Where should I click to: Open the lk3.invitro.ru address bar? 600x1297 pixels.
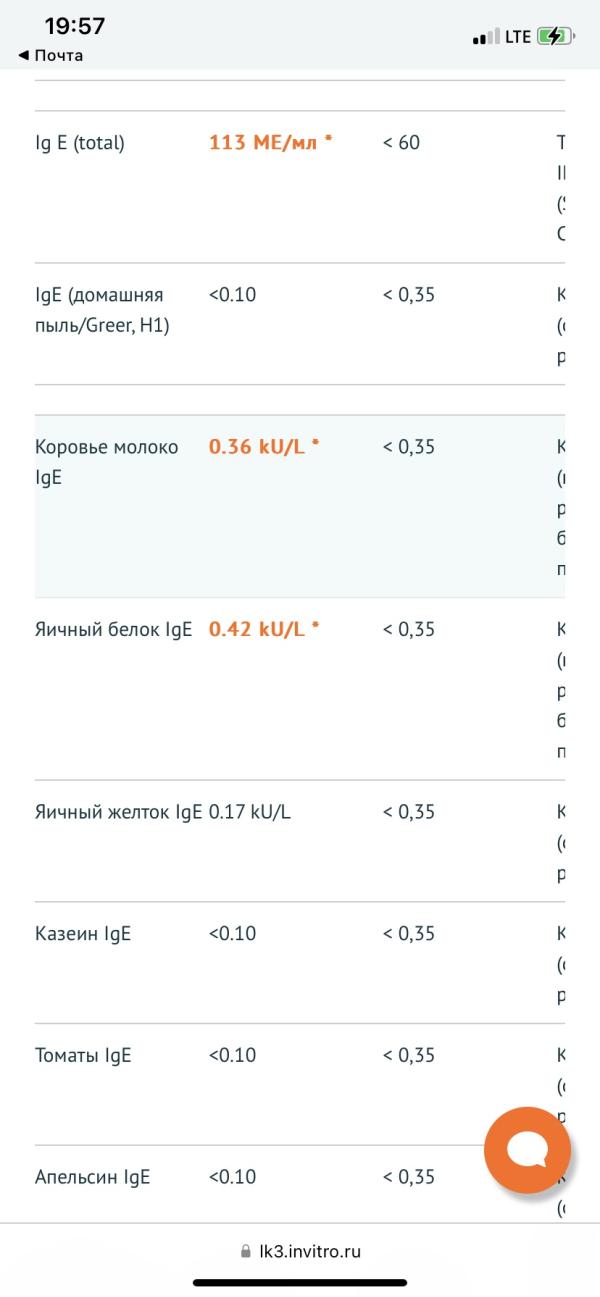[300, 1251]
